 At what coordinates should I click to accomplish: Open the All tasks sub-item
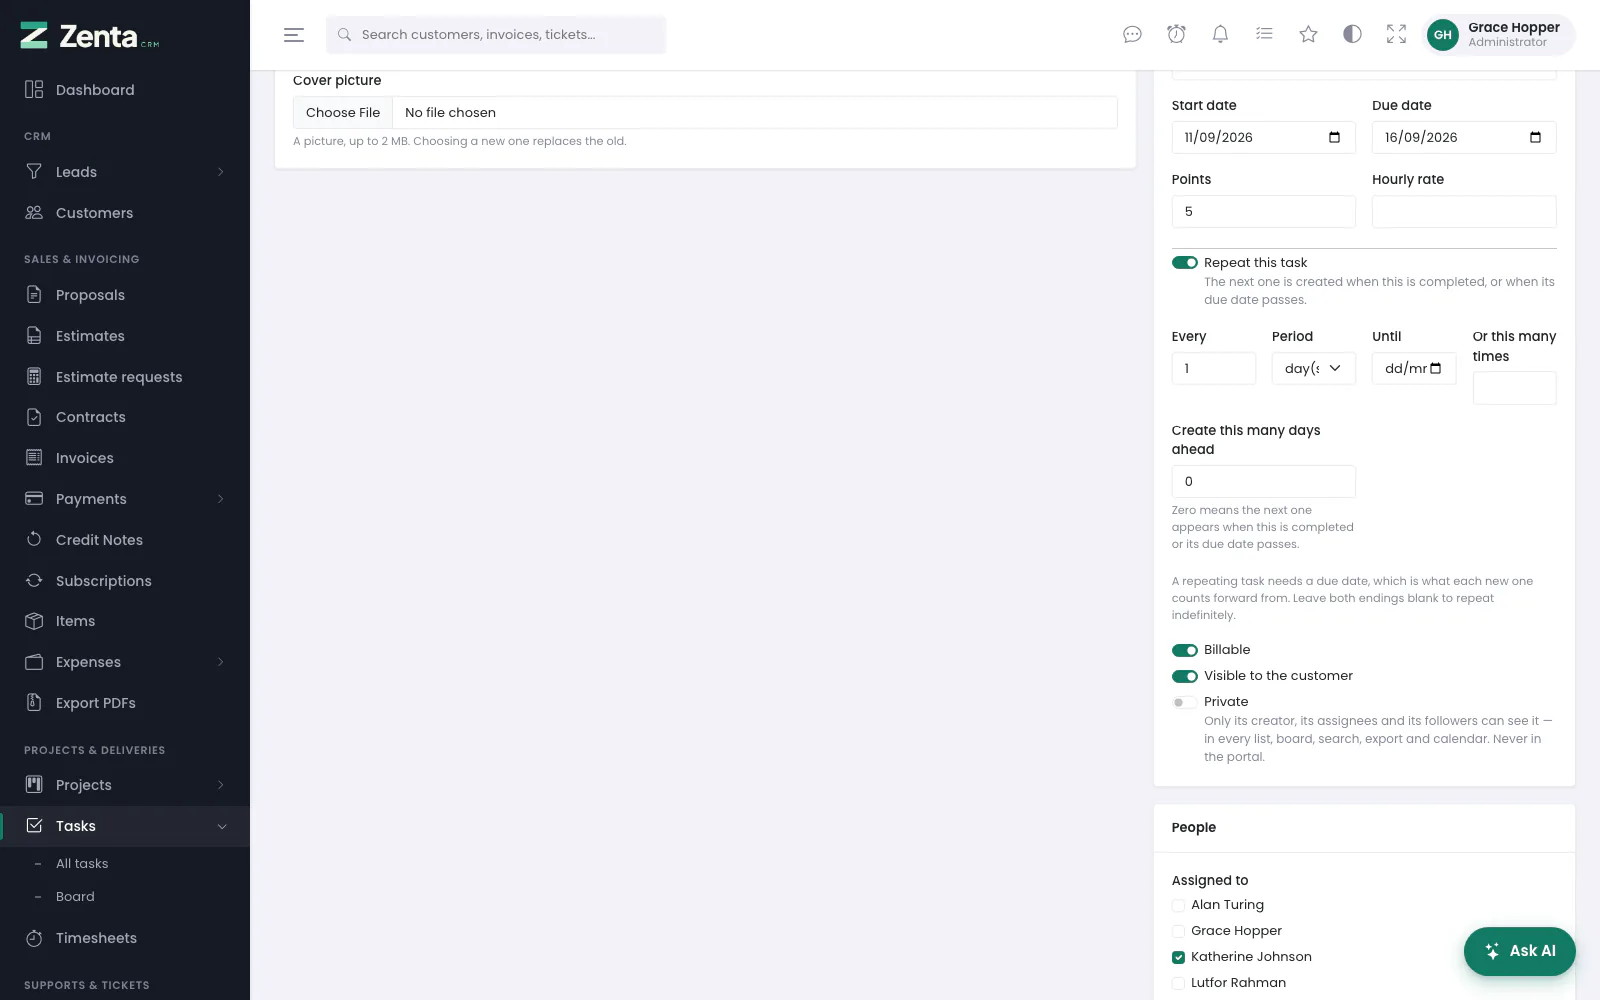click(82, 864)
